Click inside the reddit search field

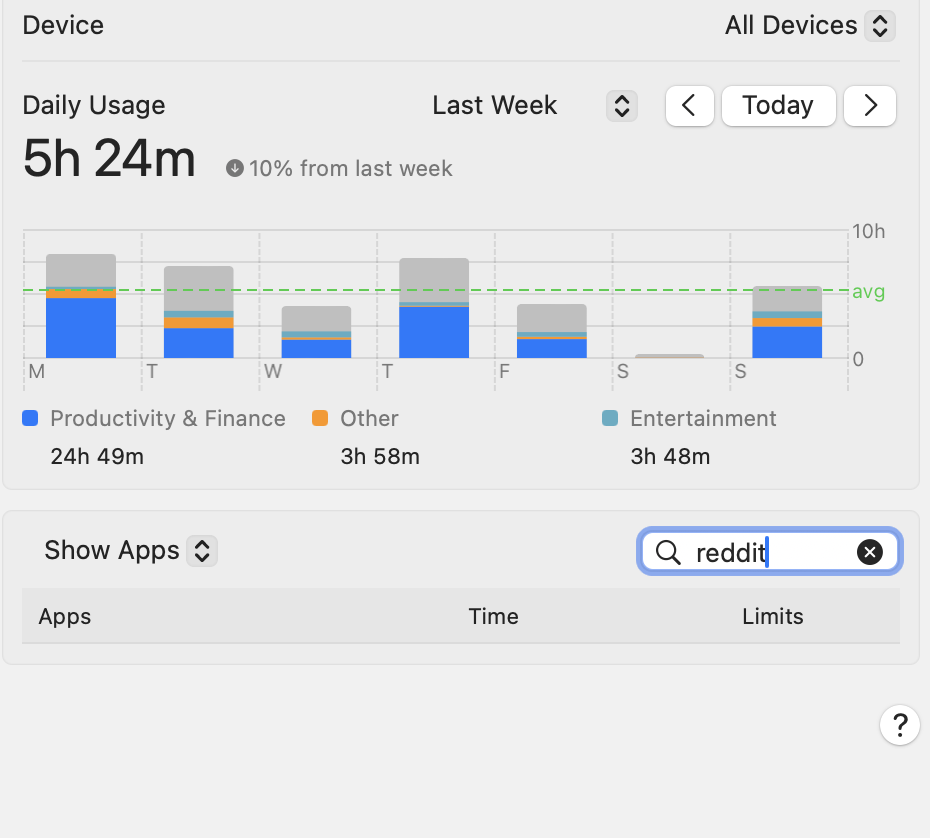coord(770,552)
